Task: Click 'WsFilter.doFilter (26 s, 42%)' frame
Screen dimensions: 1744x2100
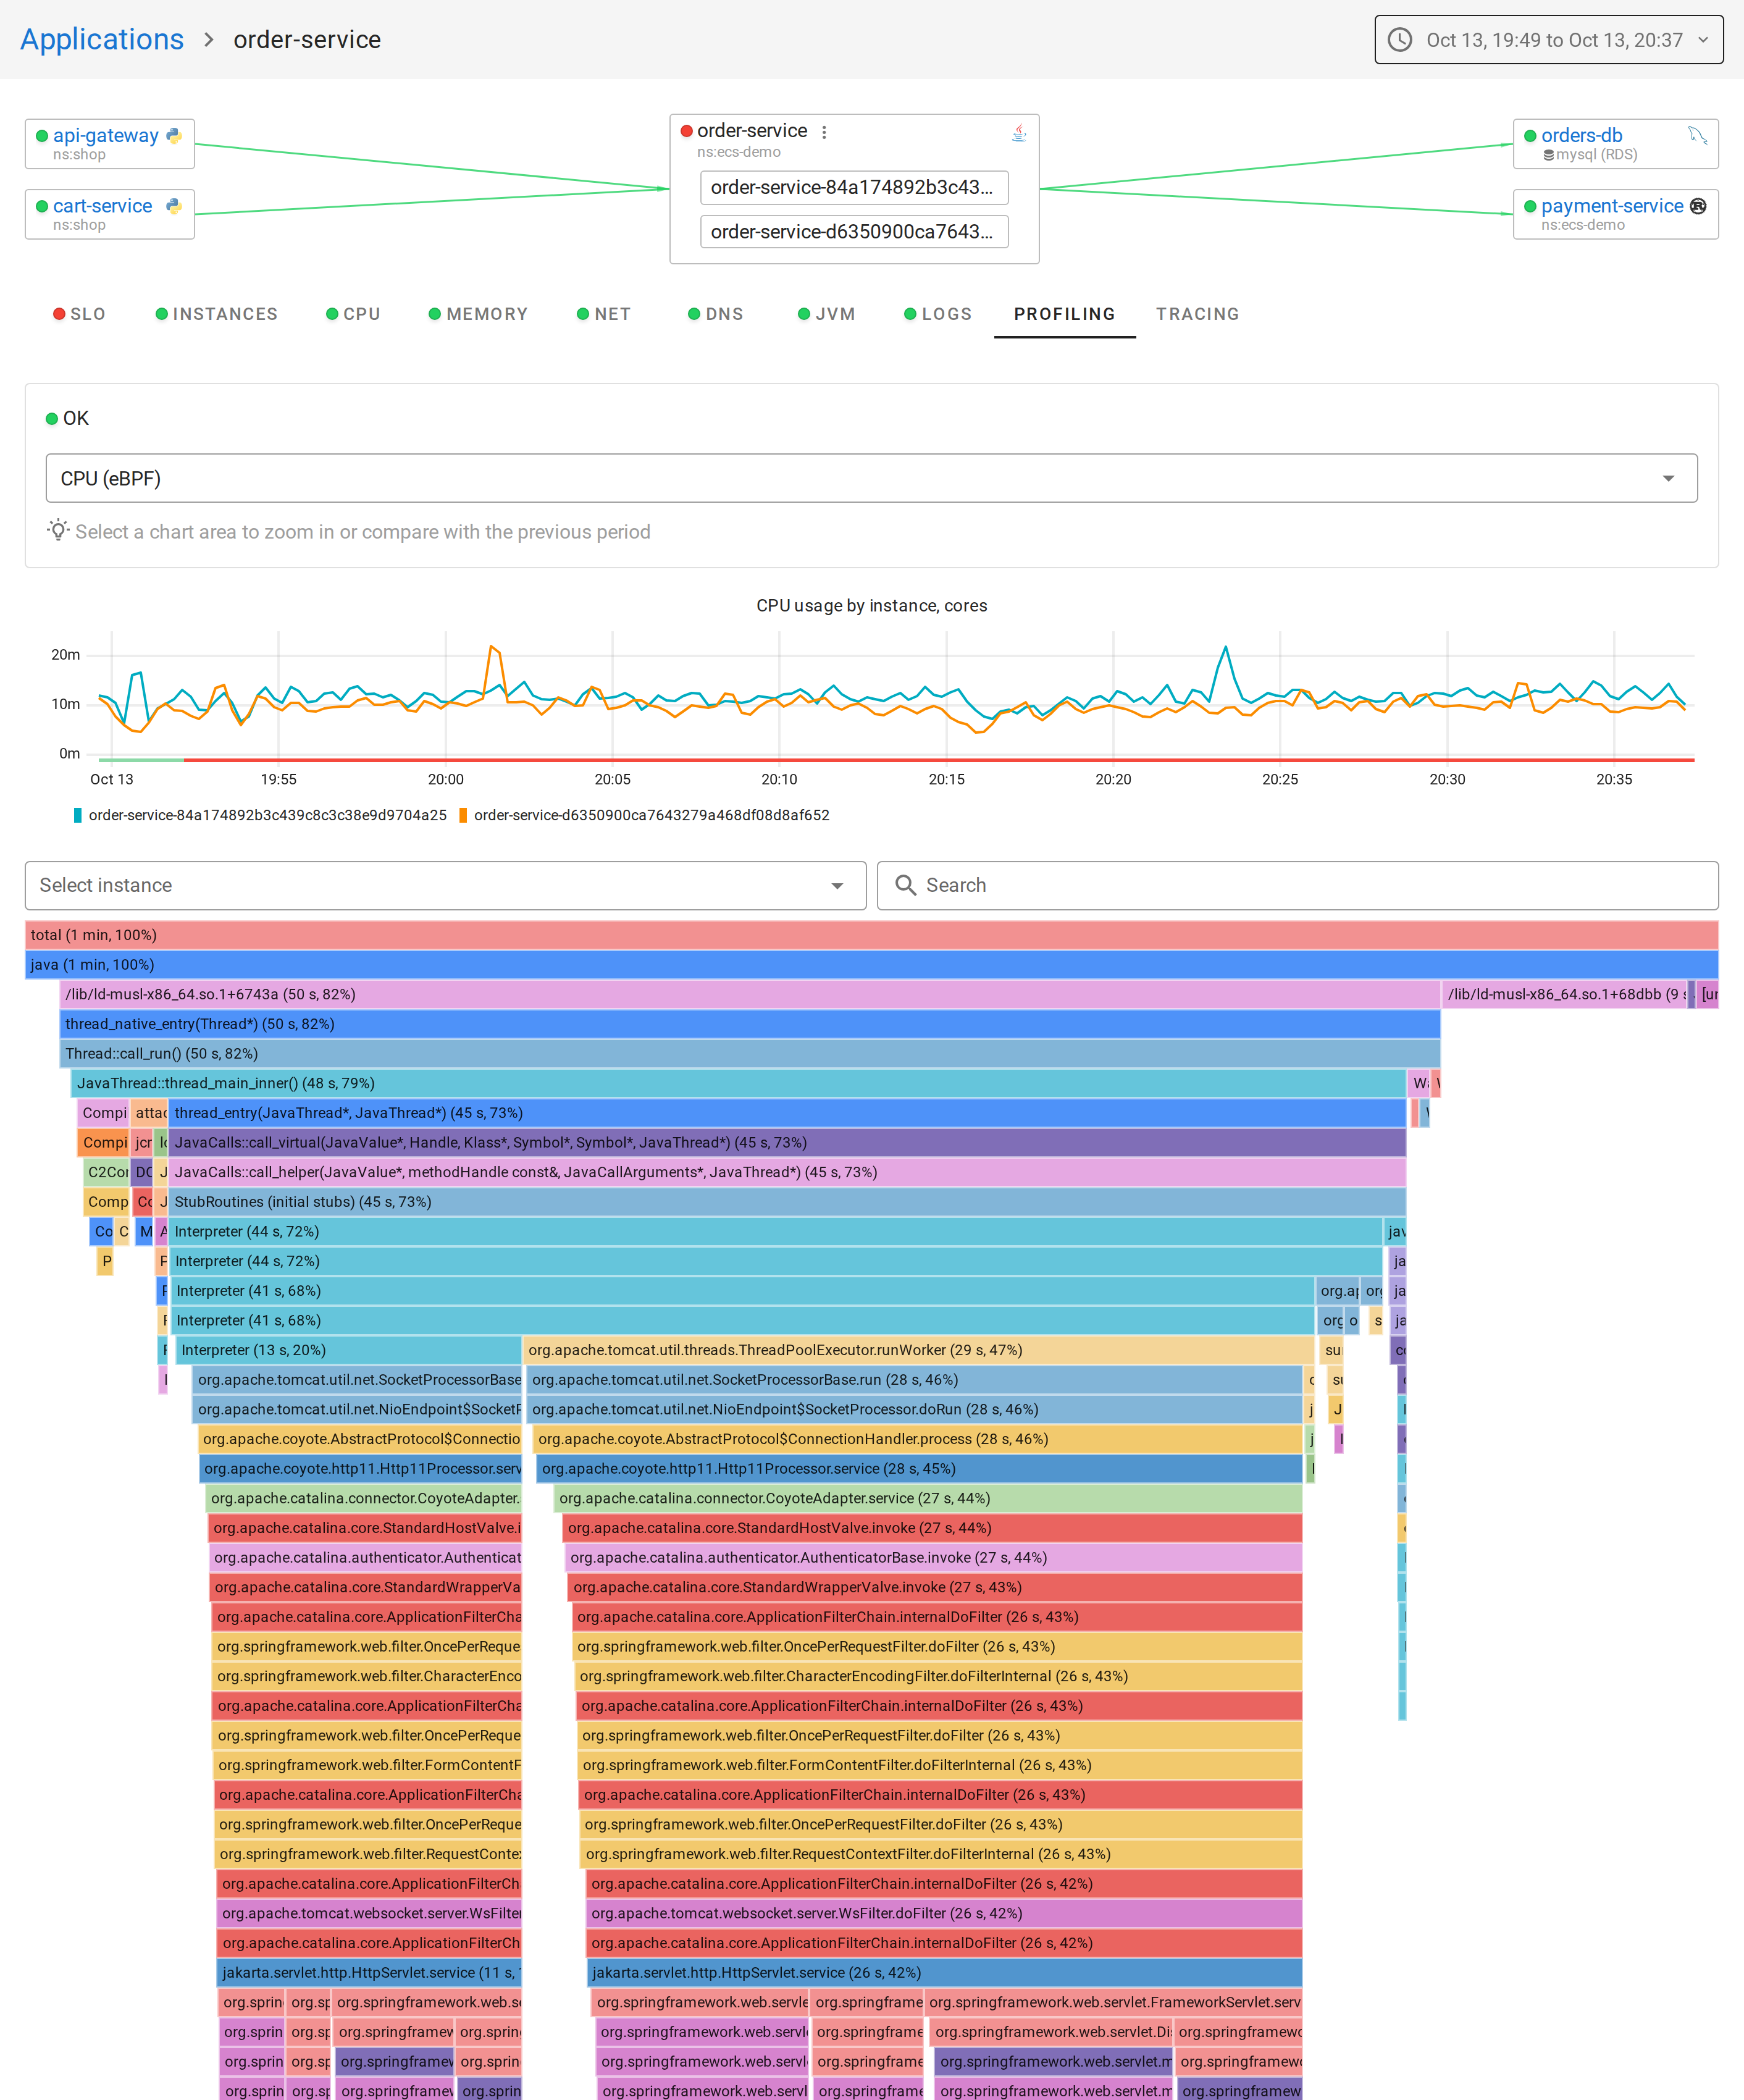Action: point(944,1913)
